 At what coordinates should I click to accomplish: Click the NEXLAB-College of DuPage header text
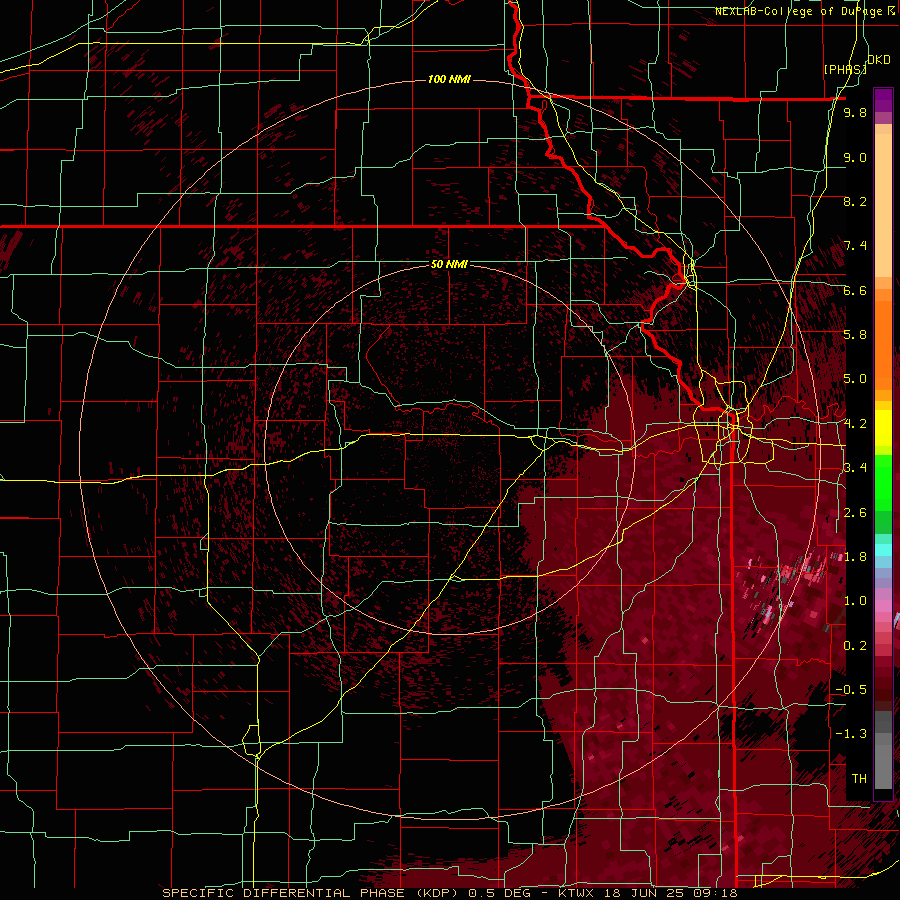[805, 11]
